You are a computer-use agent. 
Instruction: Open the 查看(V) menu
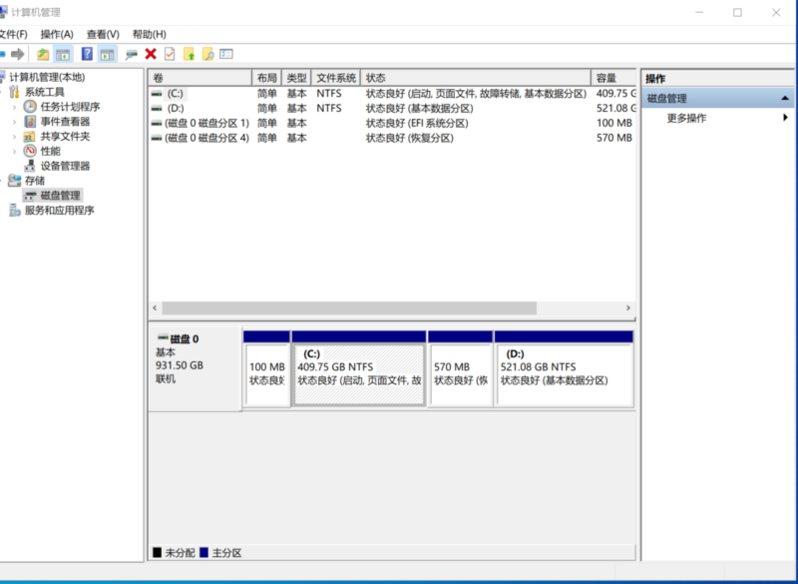point(103,34)
